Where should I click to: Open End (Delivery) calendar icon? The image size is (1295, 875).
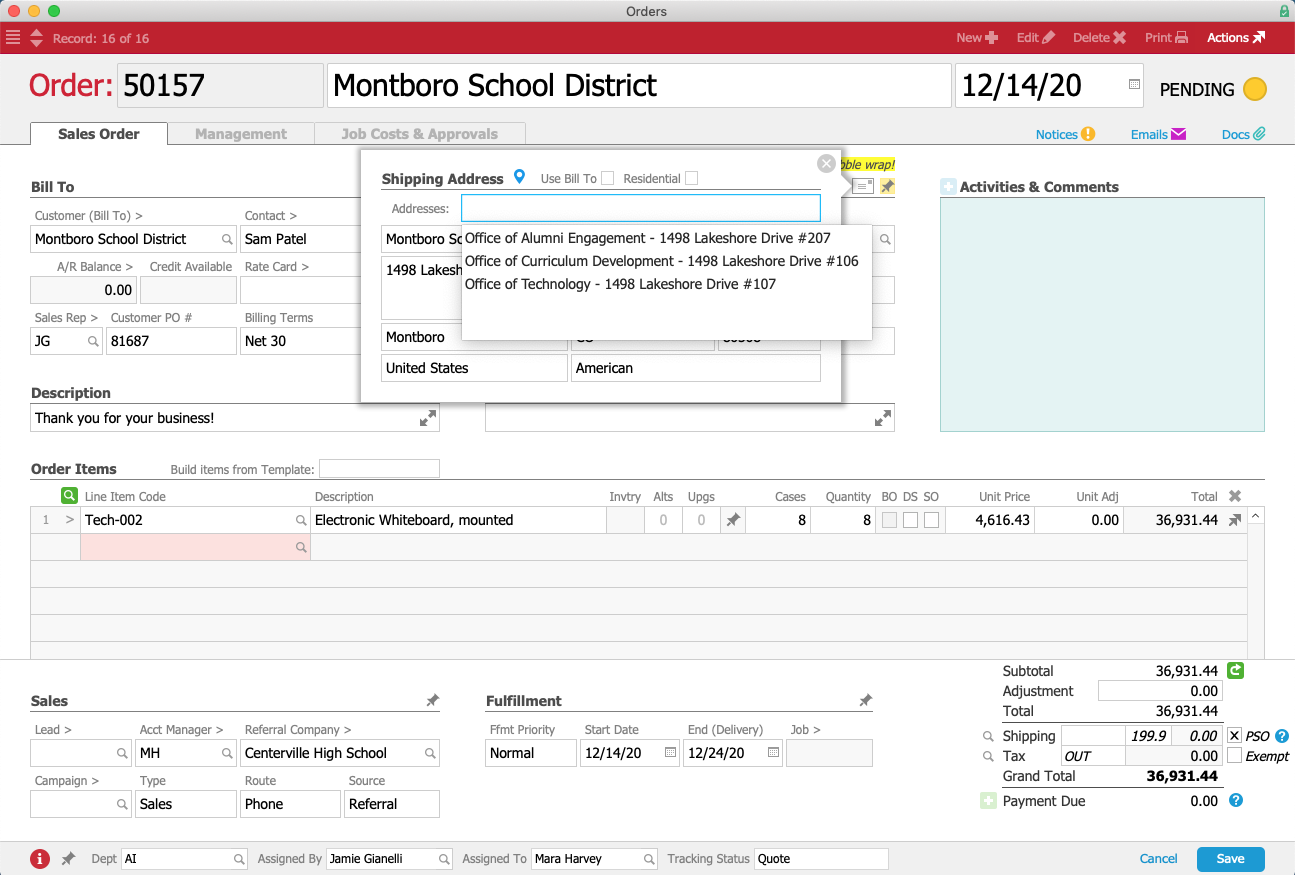click(x=774, y=753)
